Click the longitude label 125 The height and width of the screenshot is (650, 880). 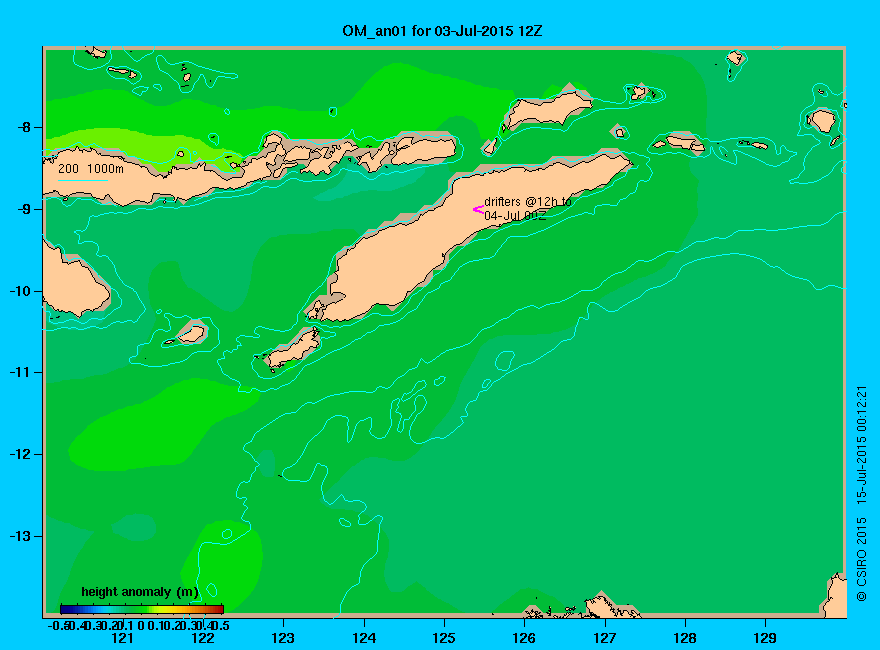click(x=444, y=638)
